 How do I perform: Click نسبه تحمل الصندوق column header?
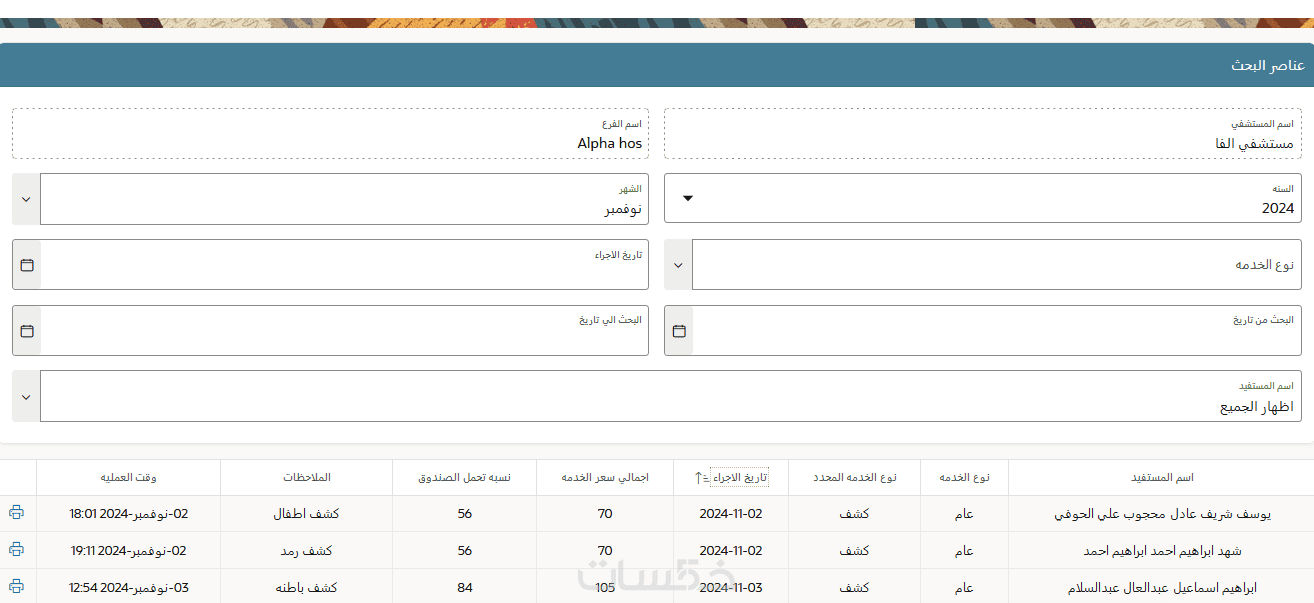(x=464, y=478)
